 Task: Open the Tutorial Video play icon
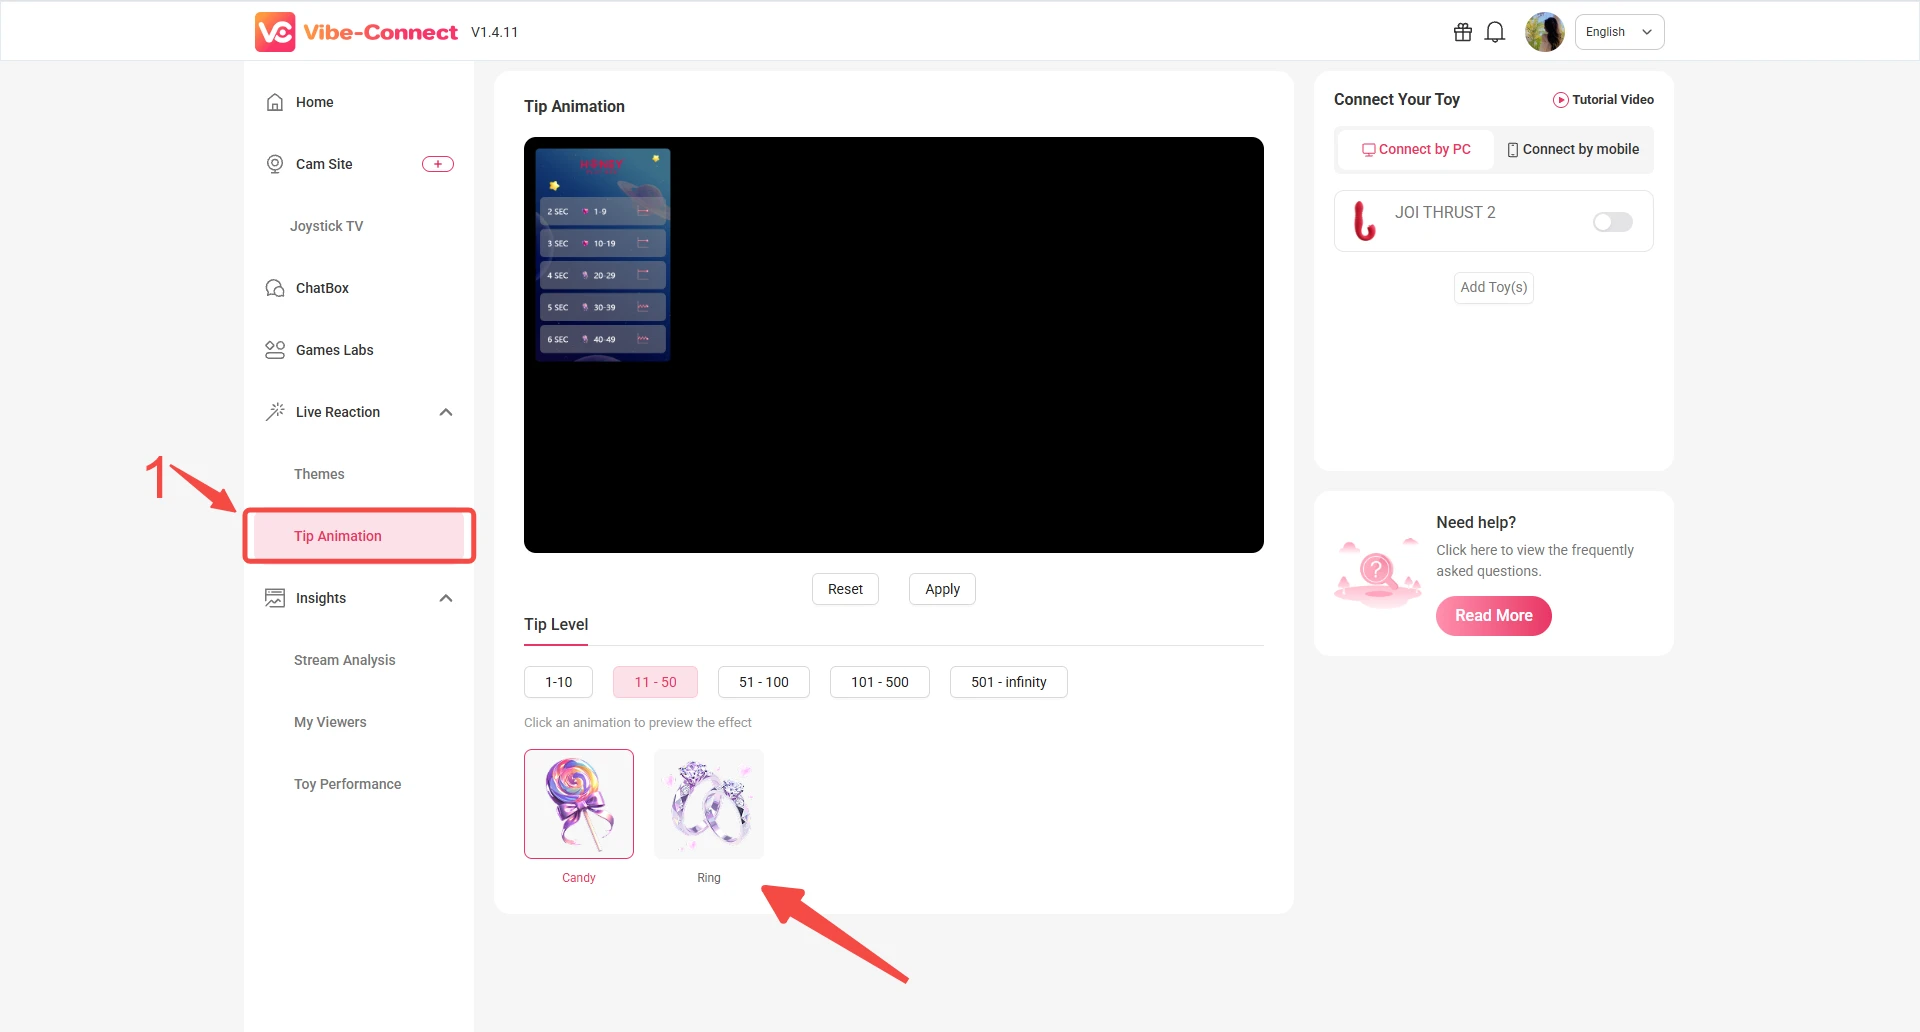1560,100
